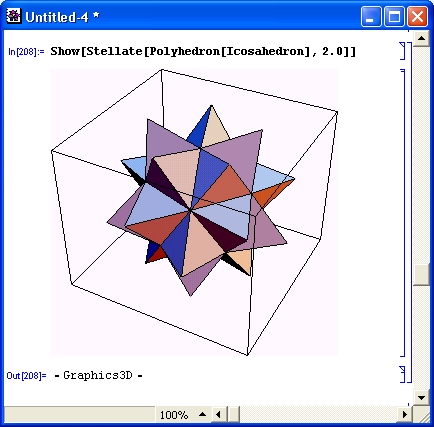Select the graphics output cell bracket
Viewport: 434px width, 427px height.
403,213
